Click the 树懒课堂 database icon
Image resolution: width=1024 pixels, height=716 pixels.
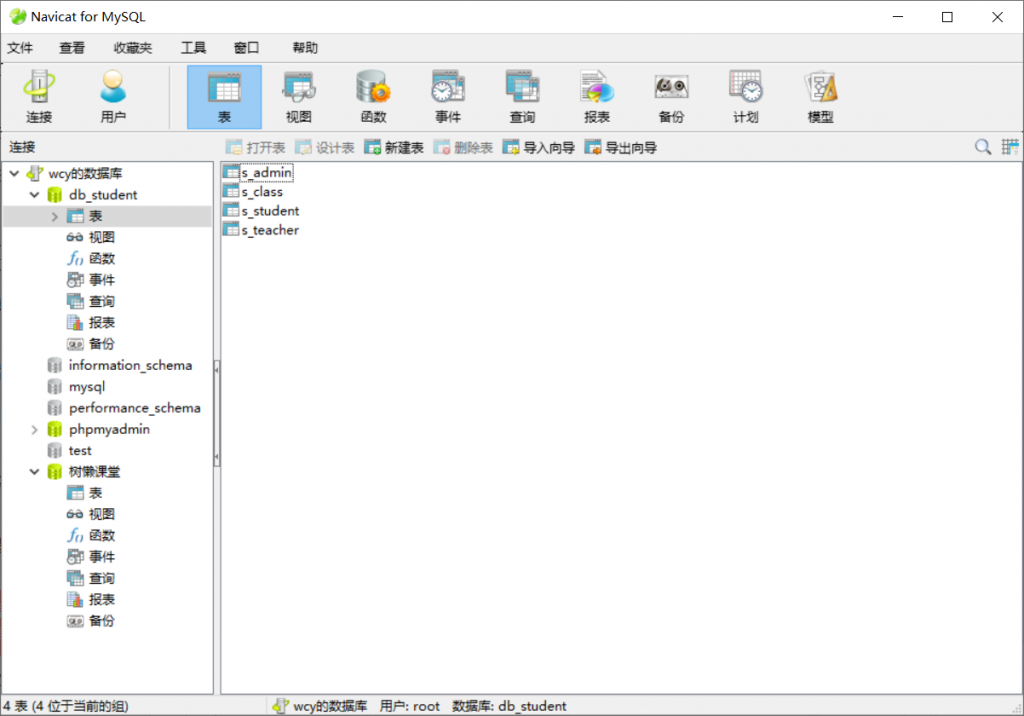pos(55,472)
